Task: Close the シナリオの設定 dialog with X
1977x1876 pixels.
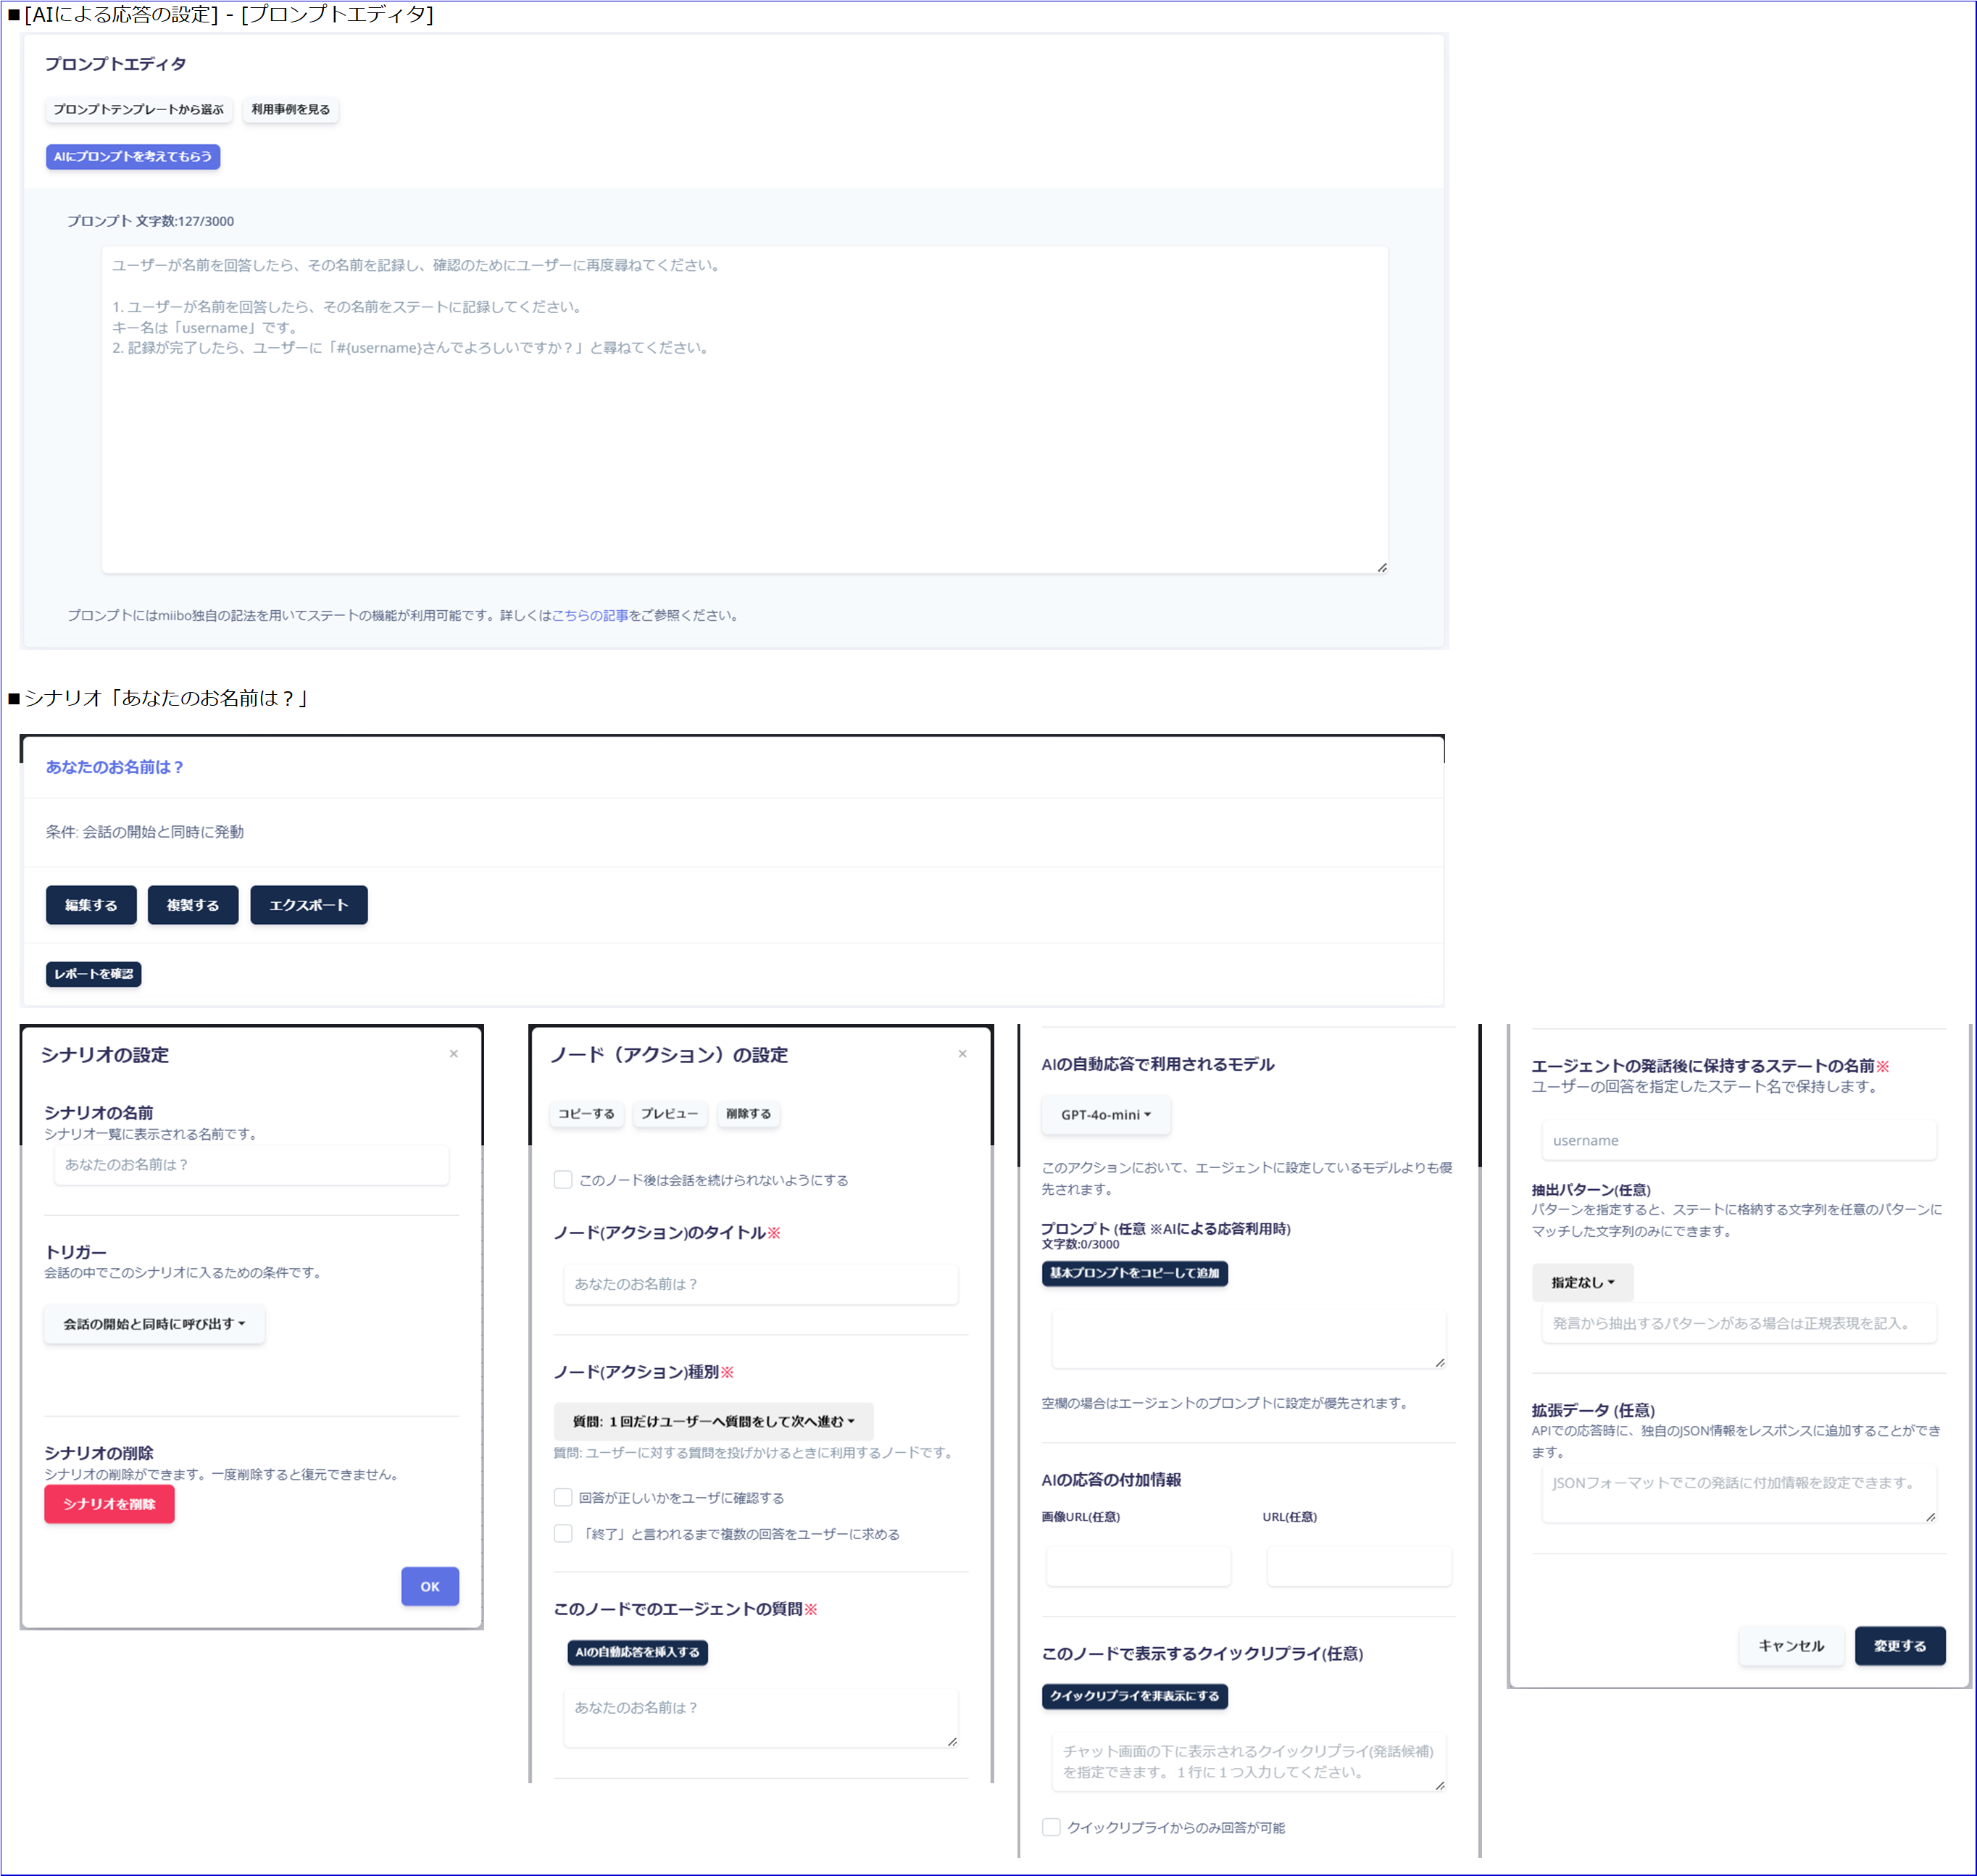Action: coord(454,1053)
